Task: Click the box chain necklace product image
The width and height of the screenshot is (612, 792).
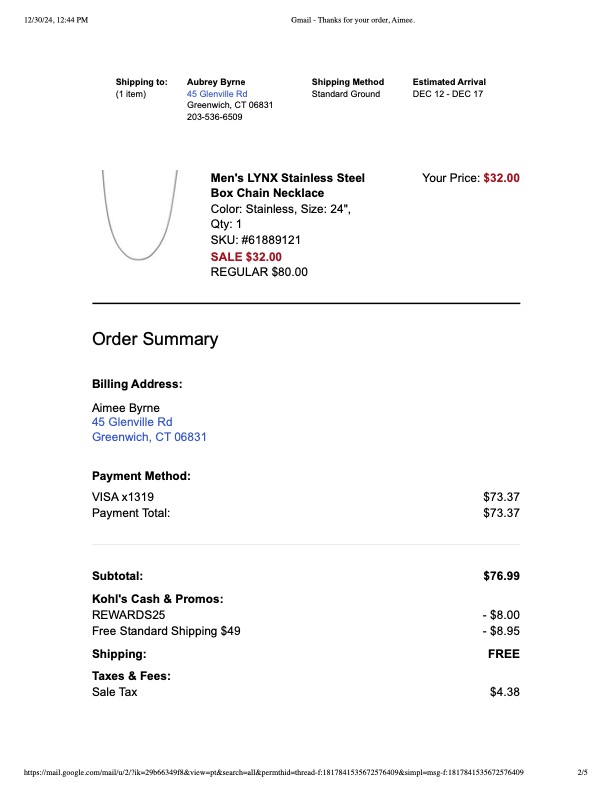Action: point(140,215)
